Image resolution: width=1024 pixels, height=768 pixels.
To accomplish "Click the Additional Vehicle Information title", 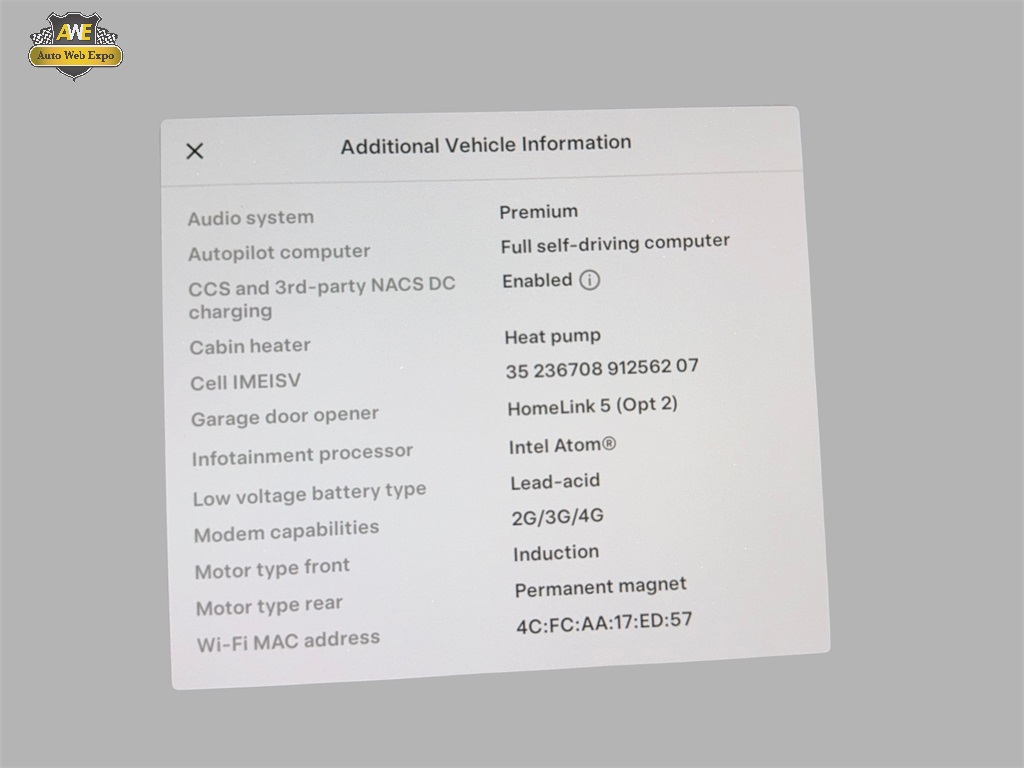I will pos(485,145).
